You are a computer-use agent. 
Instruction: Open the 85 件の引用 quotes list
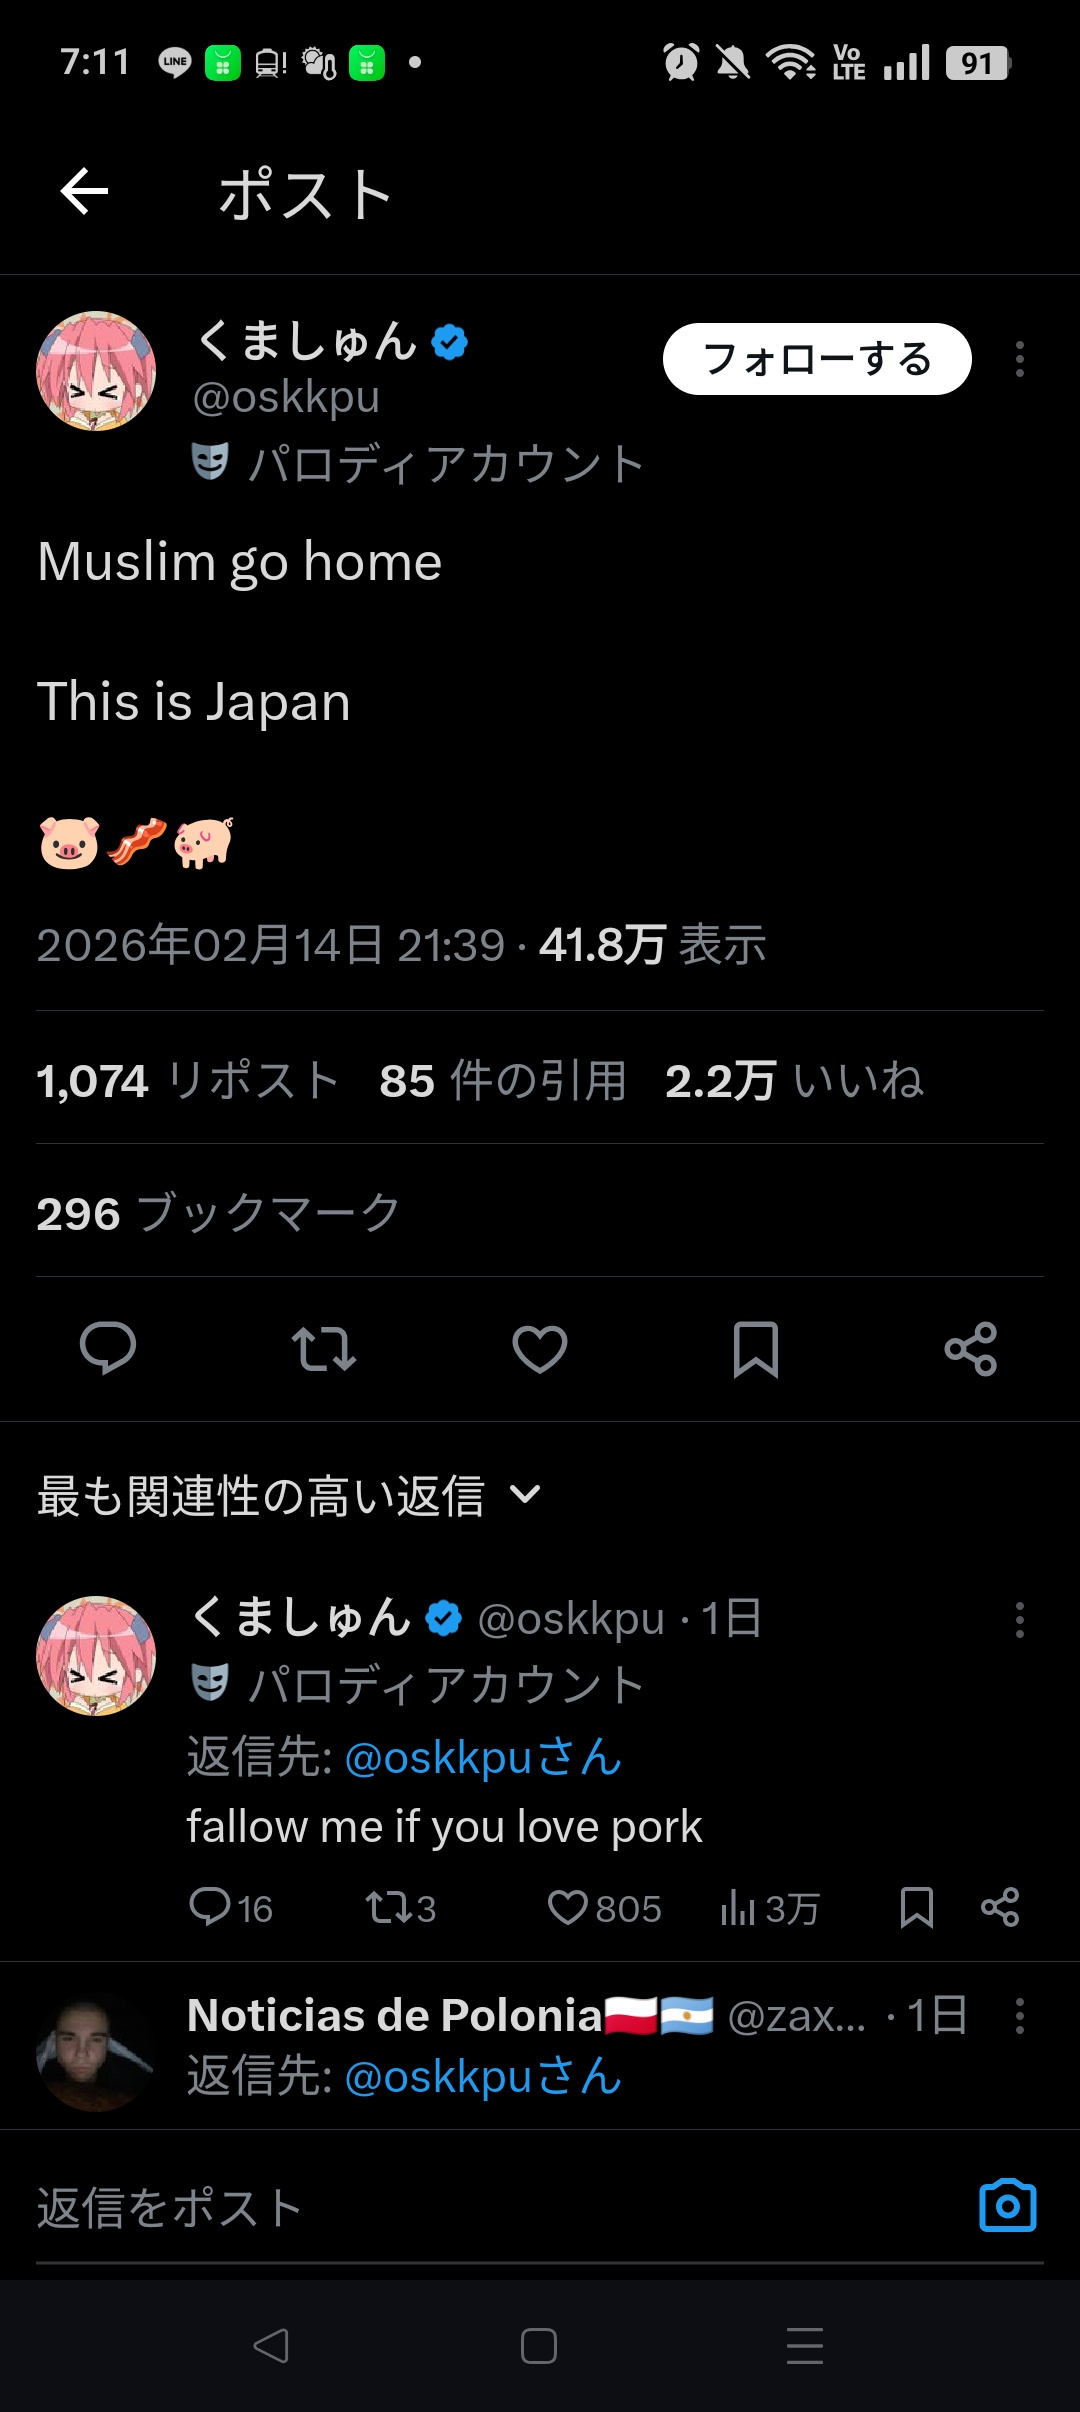(503, 1081)
